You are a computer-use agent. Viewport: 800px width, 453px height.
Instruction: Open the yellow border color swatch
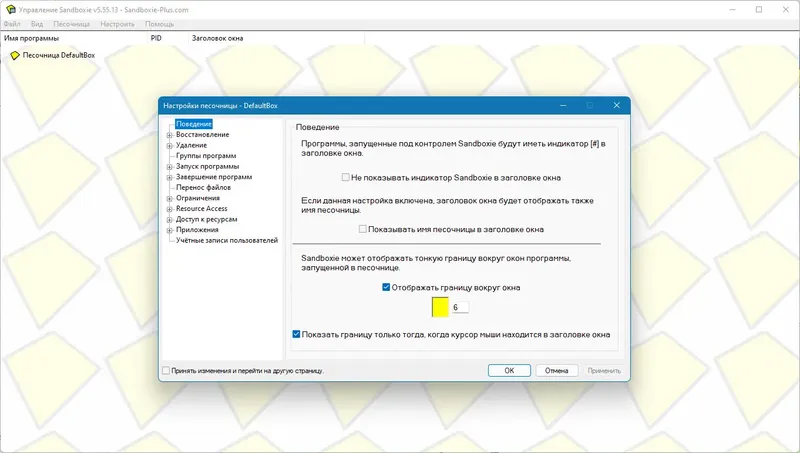coord(440,307)
